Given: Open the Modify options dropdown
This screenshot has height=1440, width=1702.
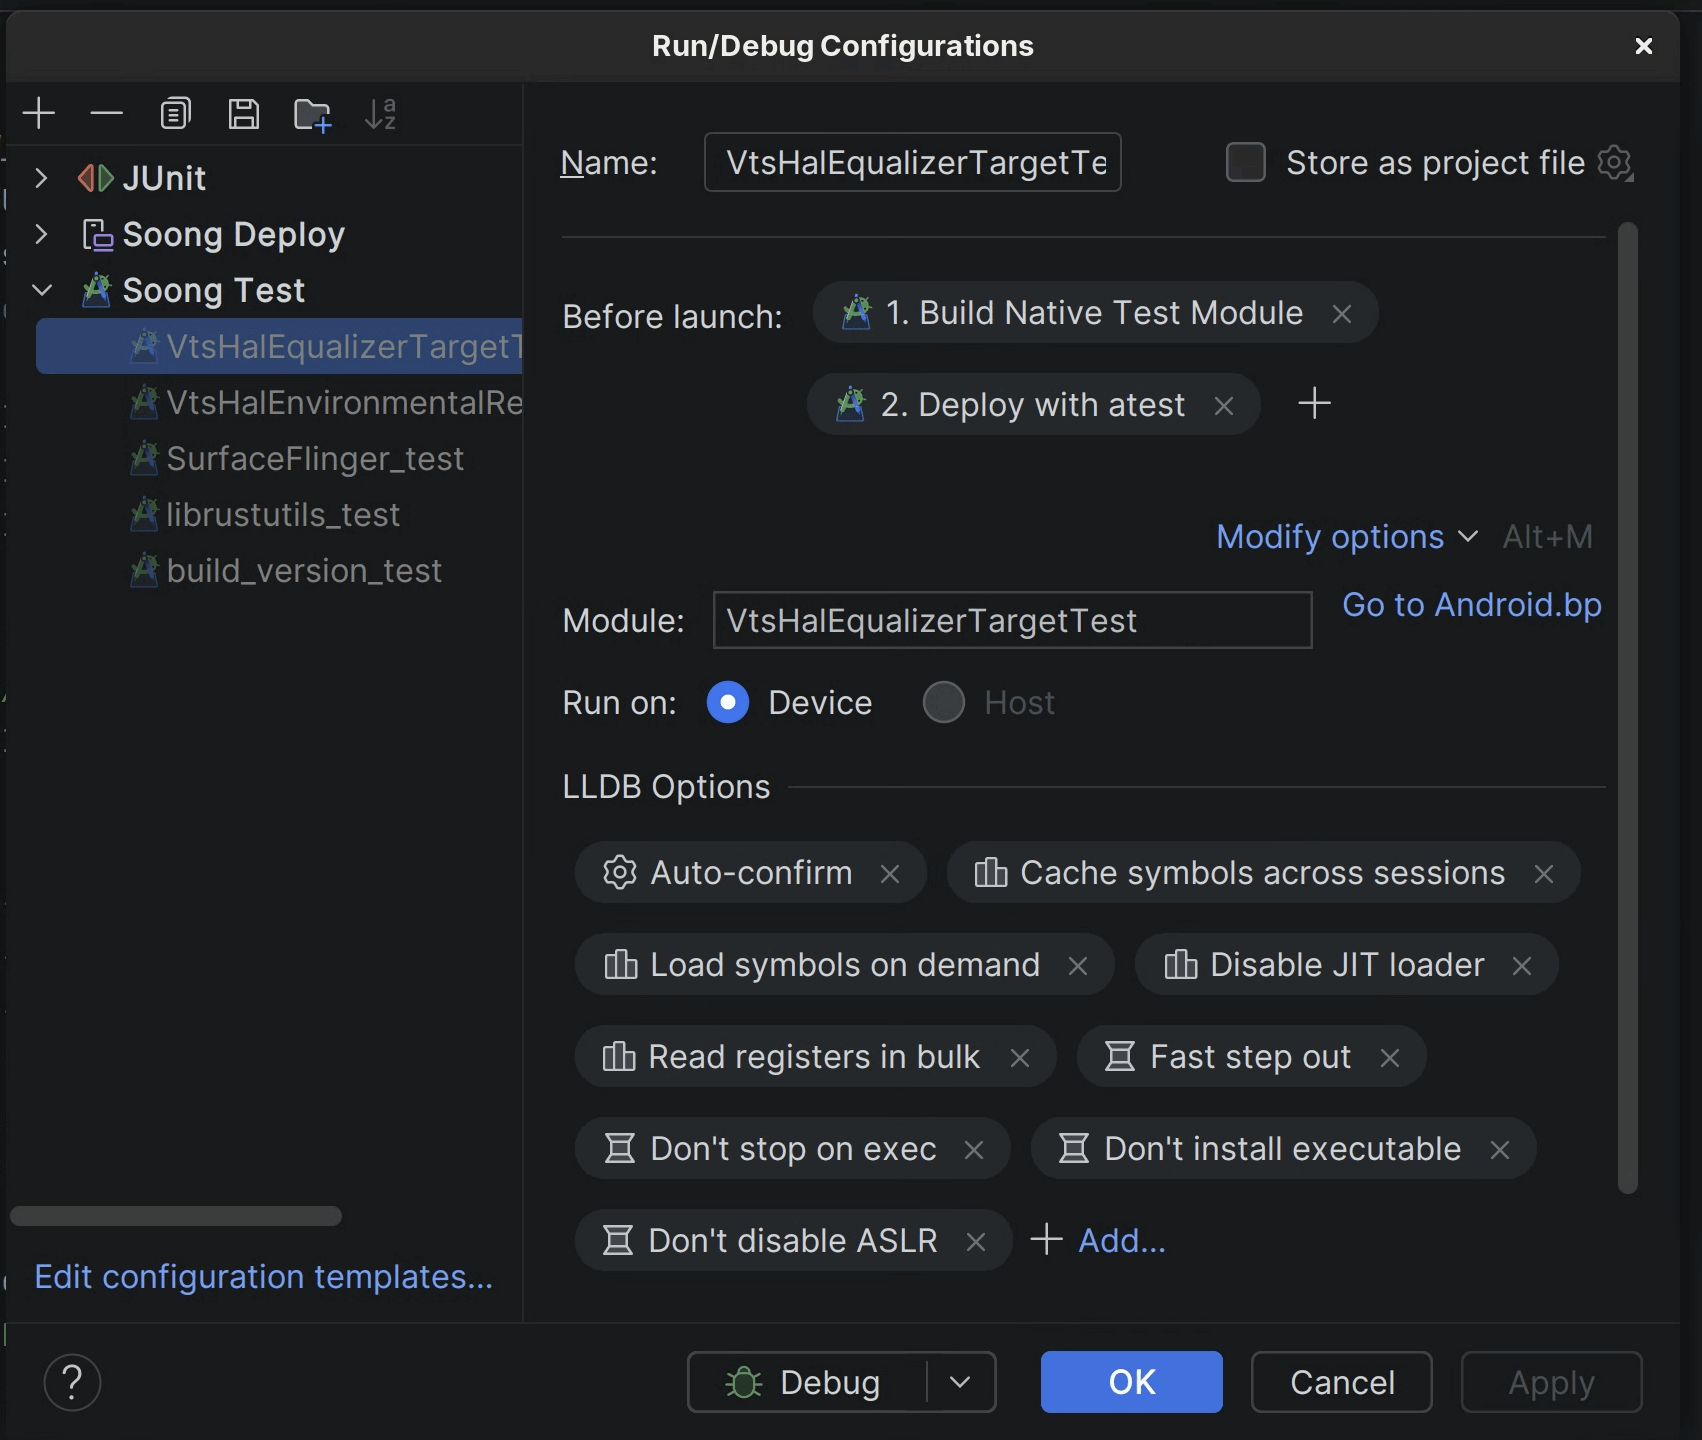Looking at the screenshot, I should pyautogui.click(x=1346, y=537).
